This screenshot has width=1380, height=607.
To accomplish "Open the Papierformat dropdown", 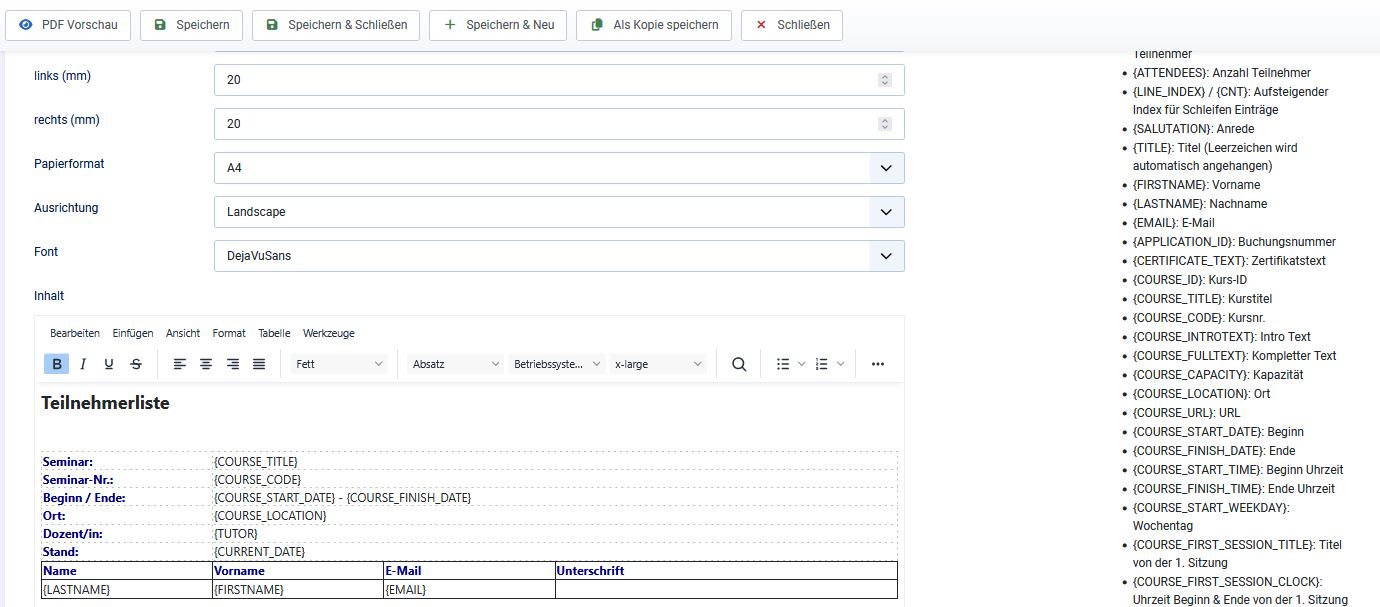I will 559,168.
